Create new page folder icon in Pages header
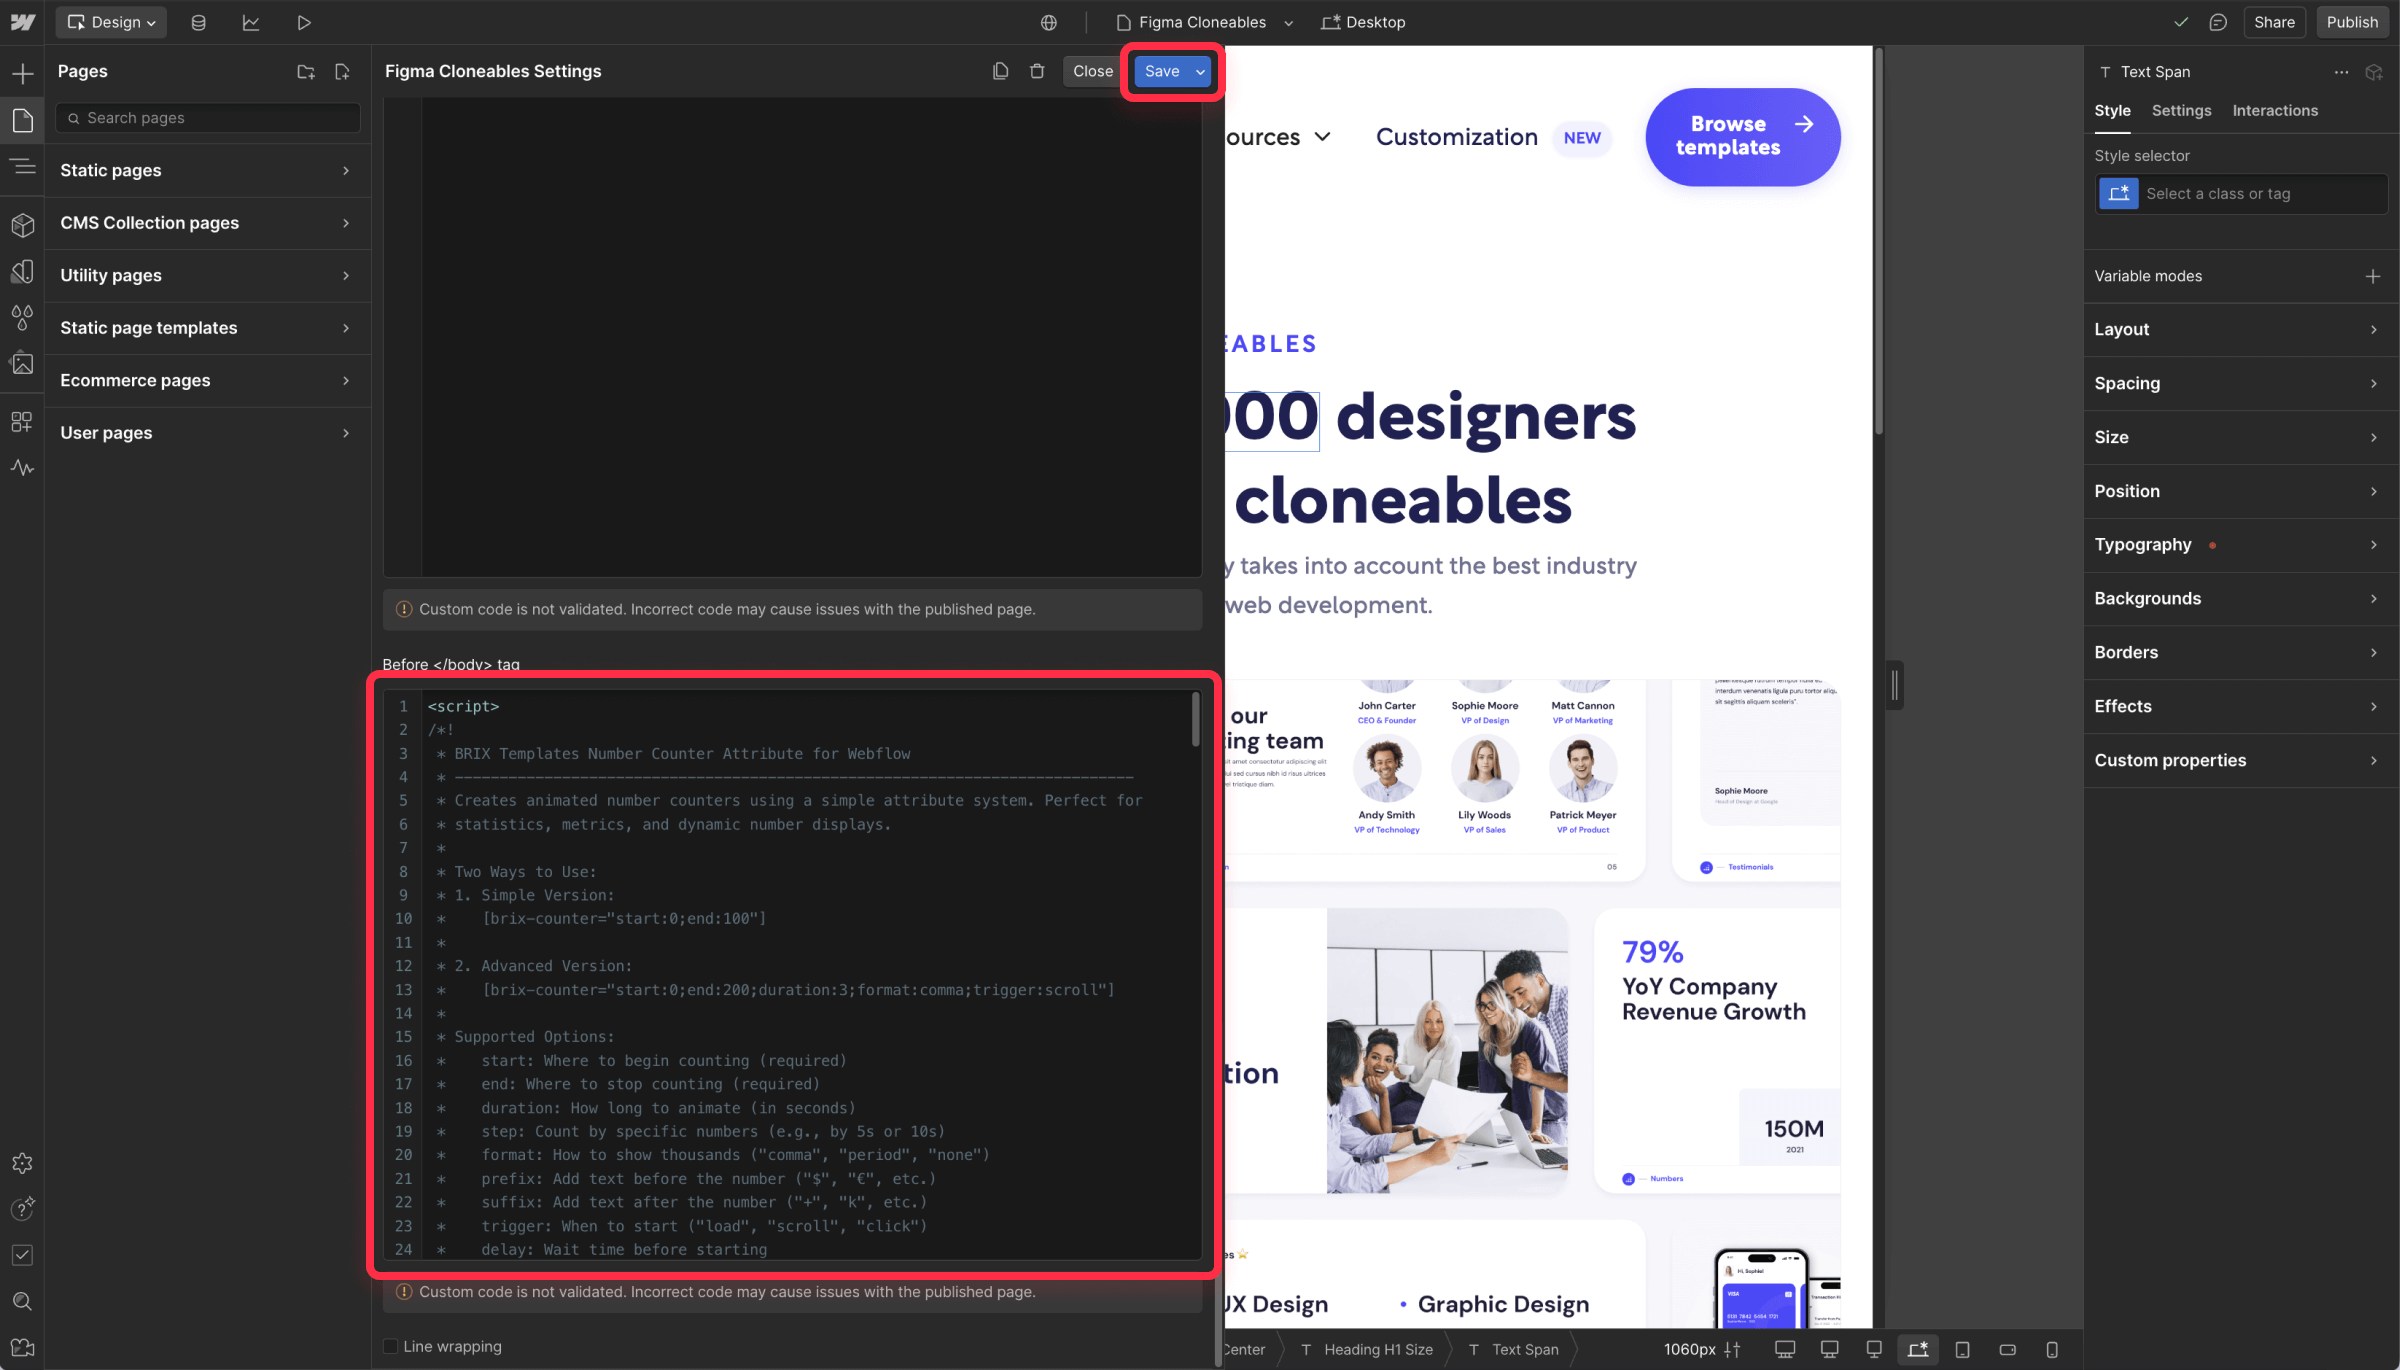The image size is (2400, 1370). click(x=306, y=72)
